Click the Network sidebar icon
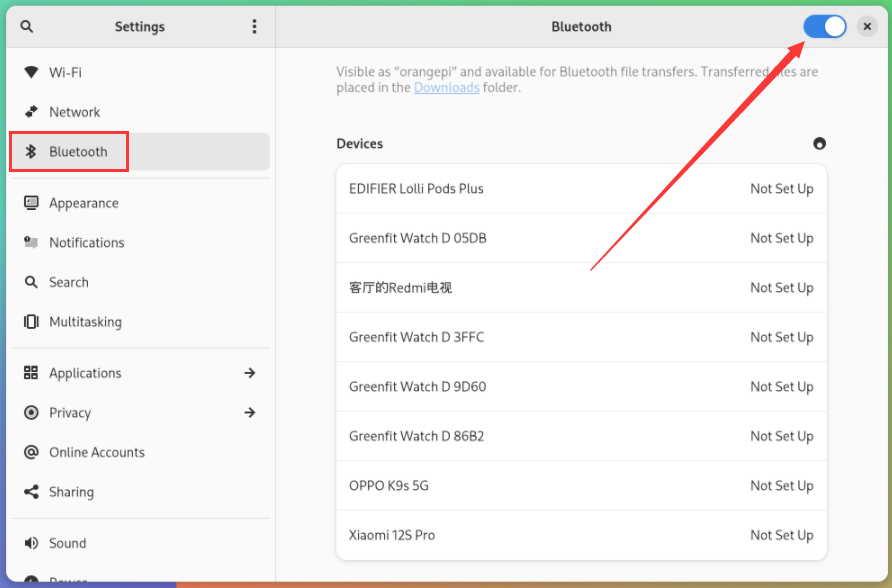The image size is (892, 588). tap(31, 112)
